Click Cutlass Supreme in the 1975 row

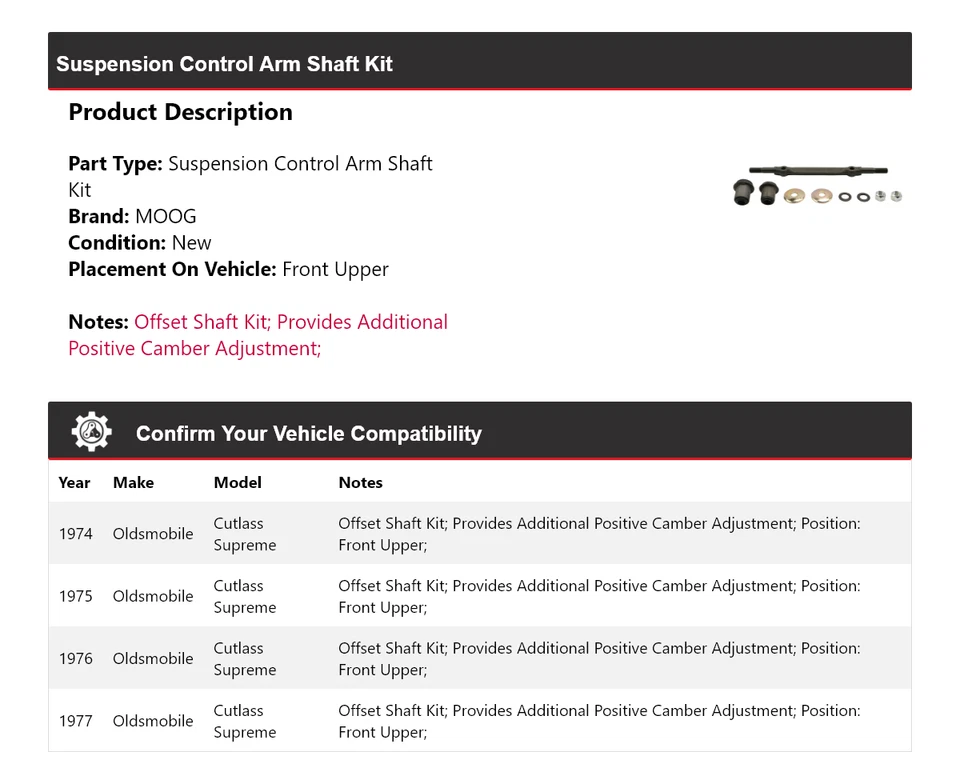point(244,596)
